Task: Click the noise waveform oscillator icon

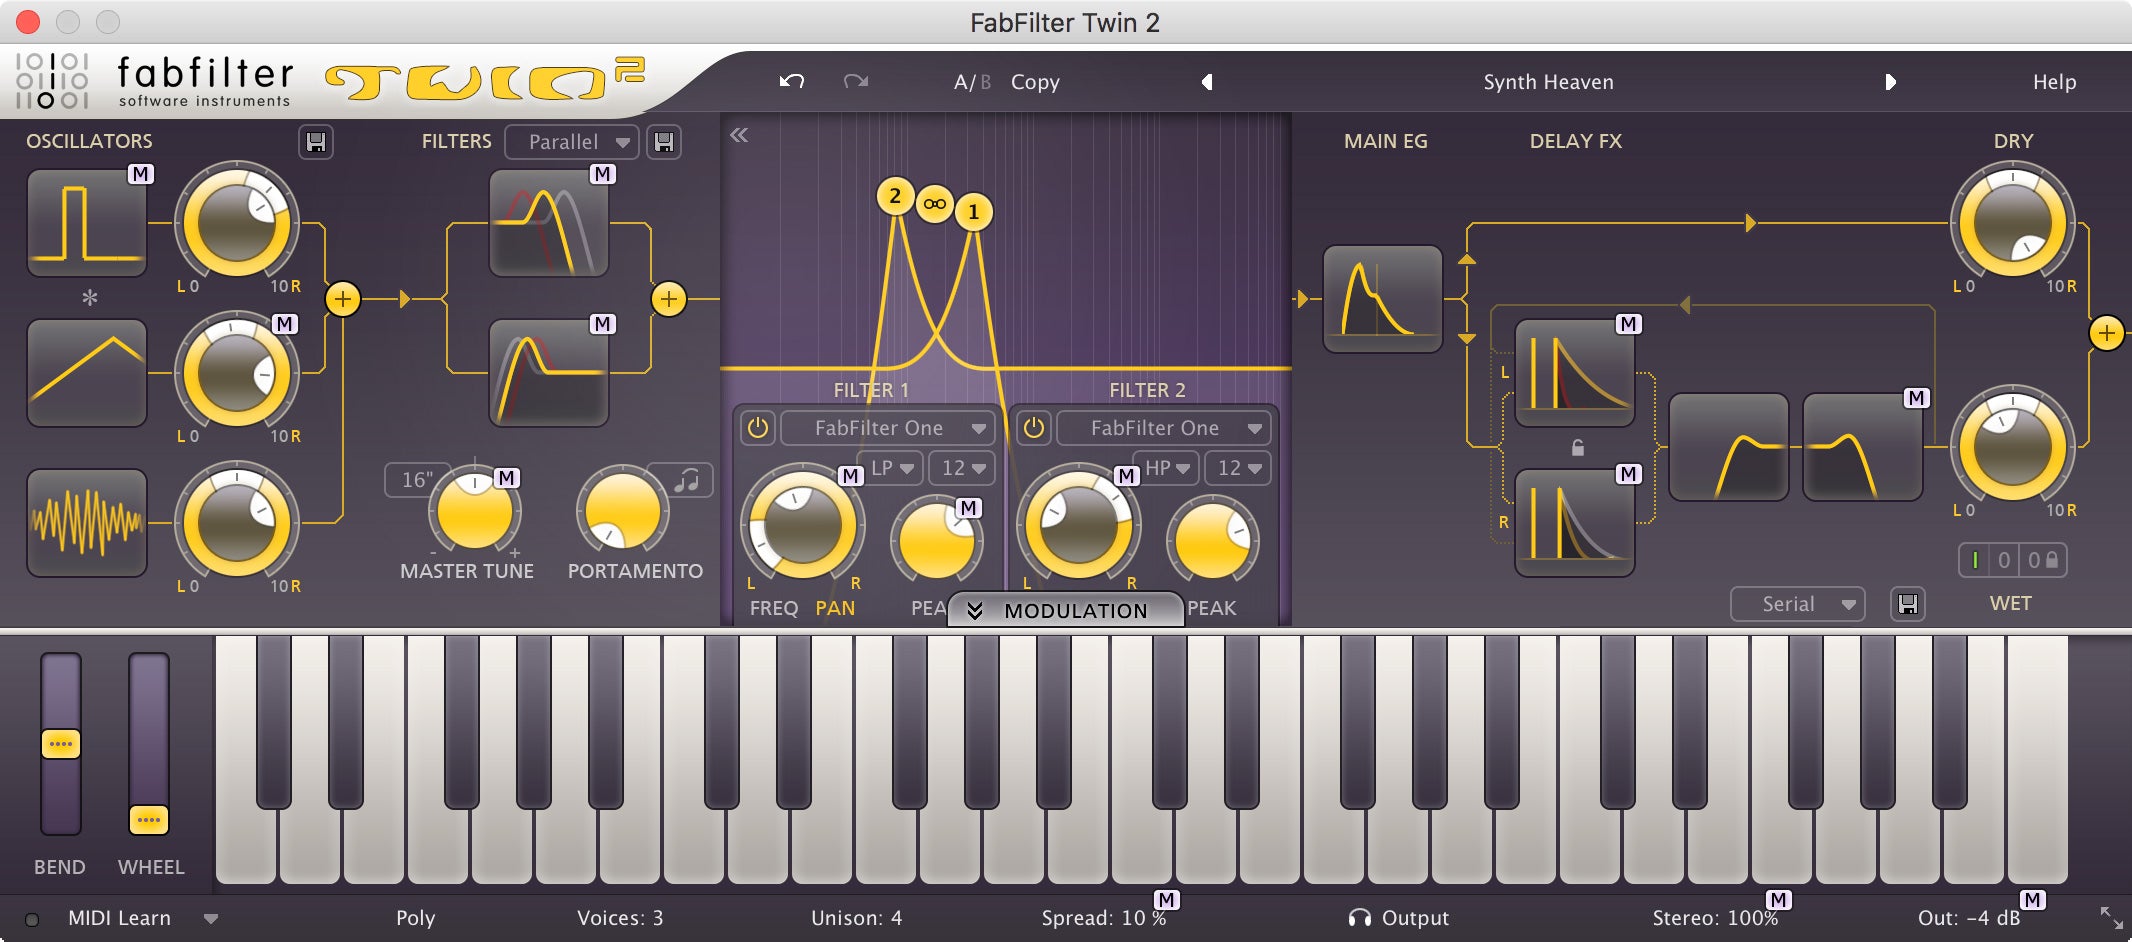Action: tap(86, 522)
